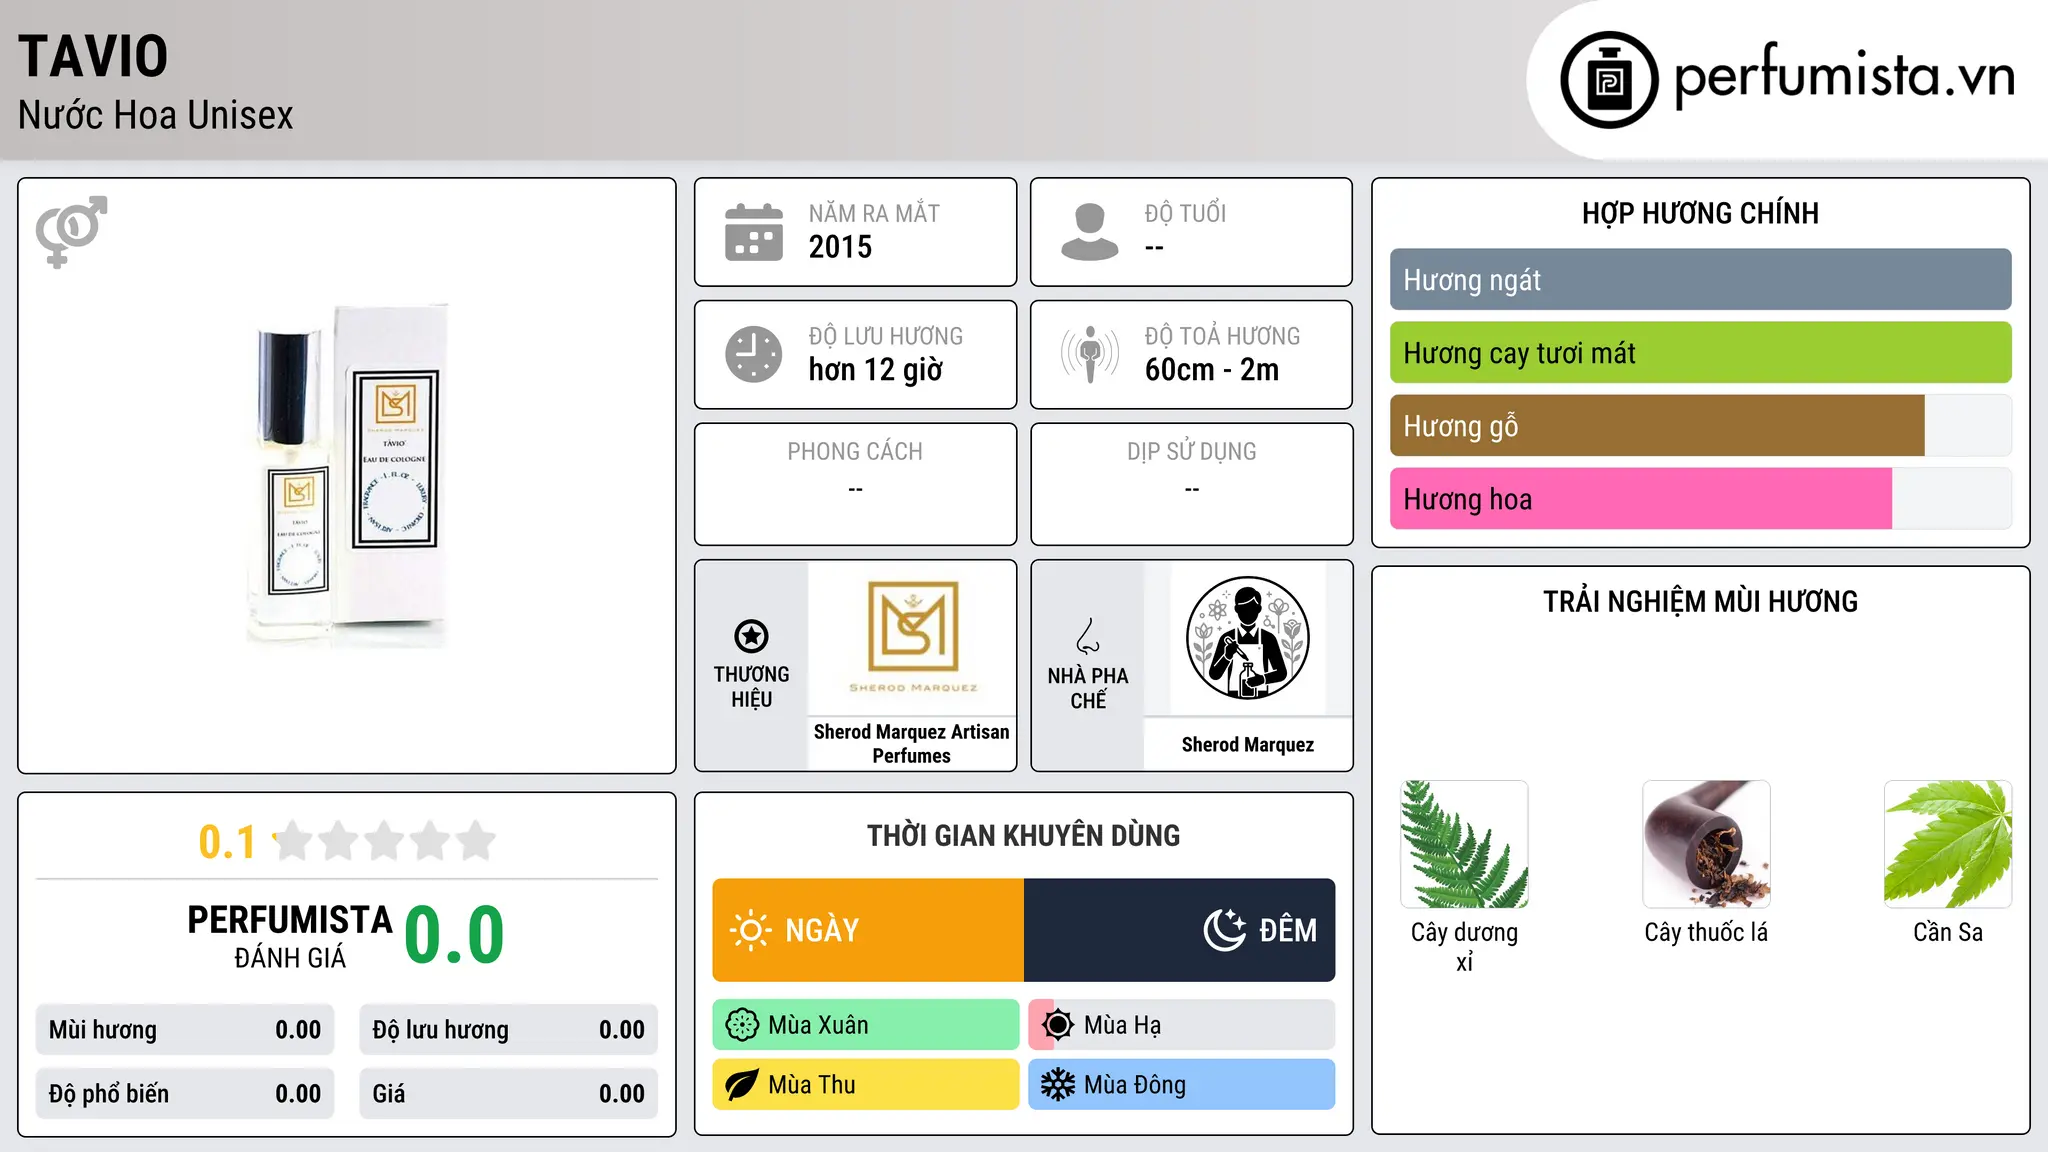Choose the Mùa Thu season bar
This screenshot has width=2048, height=1152.
(866, 1085)
